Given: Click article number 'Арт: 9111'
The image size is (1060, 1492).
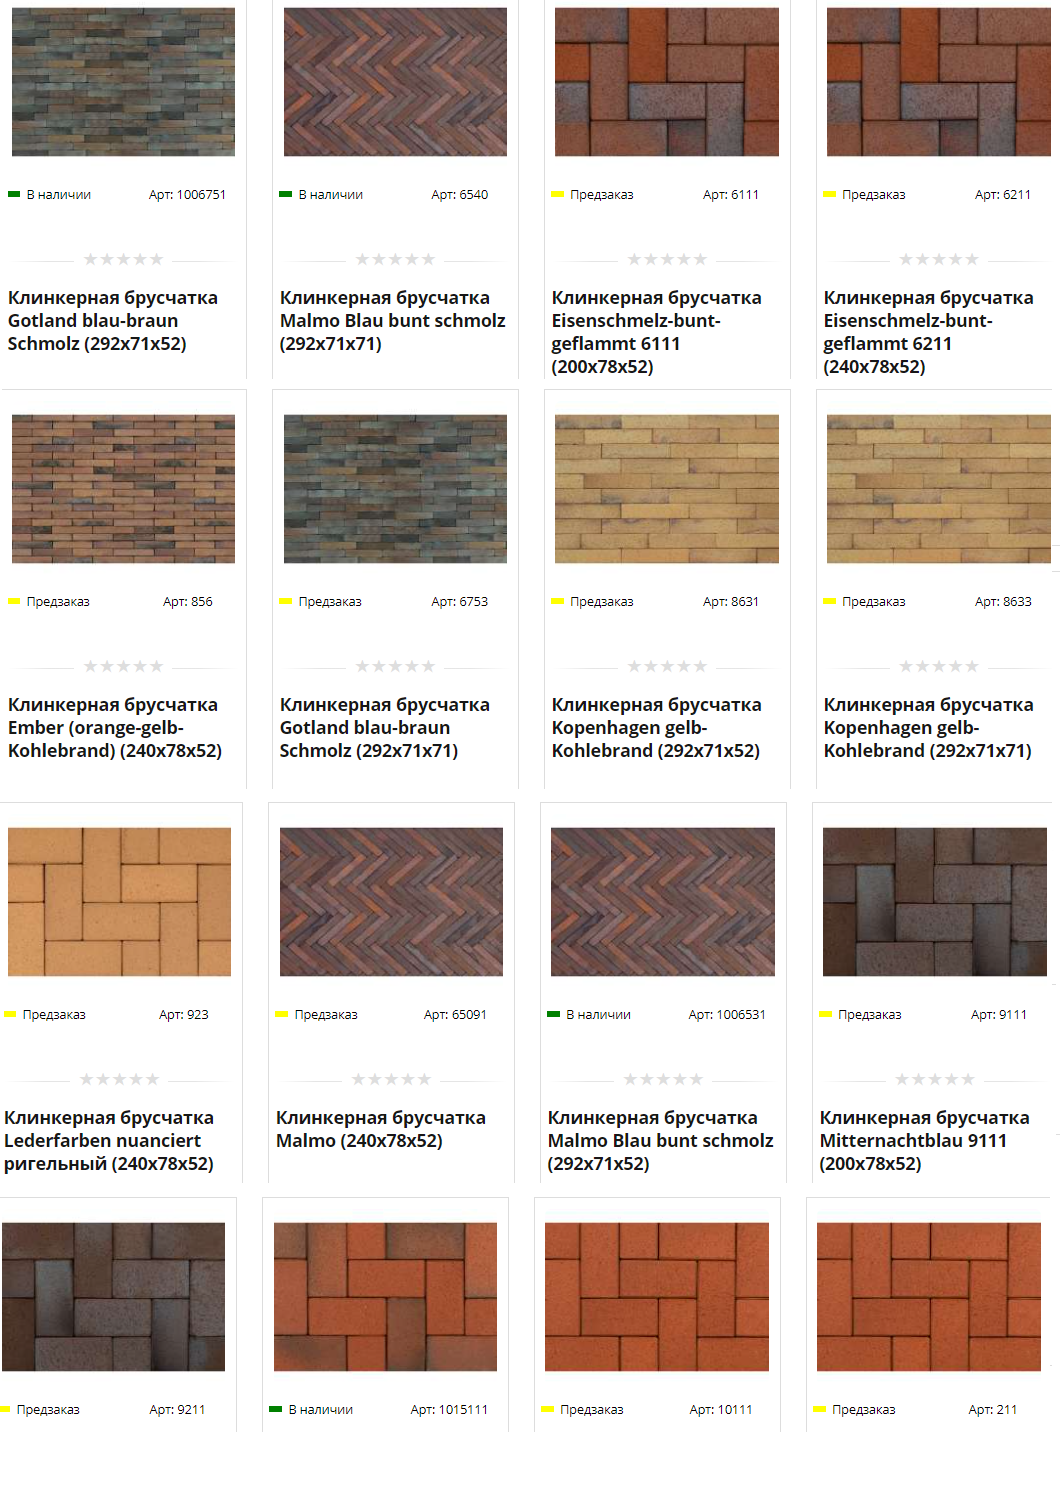Looking at the screenshot, I should pos(999,1015).
